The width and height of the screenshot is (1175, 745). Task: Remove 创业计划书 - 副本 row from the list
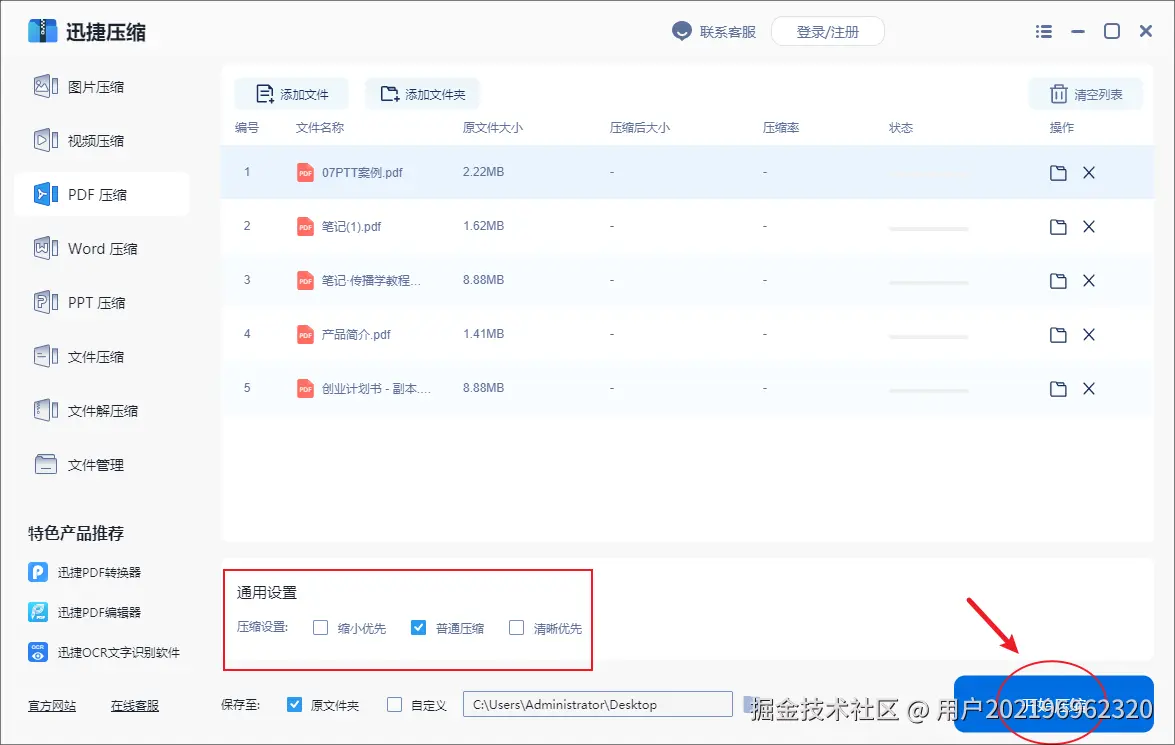click(1089, 389)
